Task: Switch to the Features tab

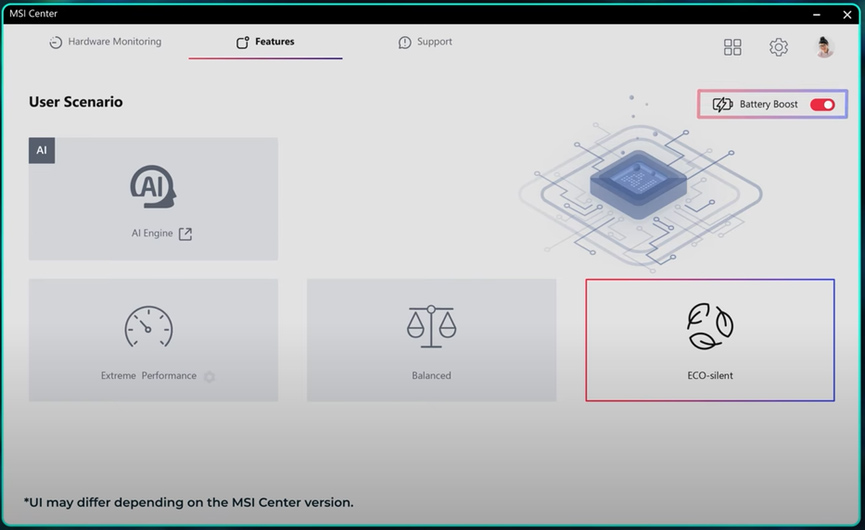Action: (265, 42)
